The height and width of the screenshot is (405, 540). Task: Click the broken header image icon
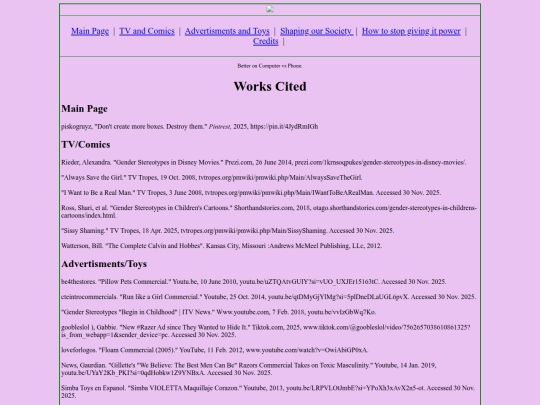pos(270,9)
